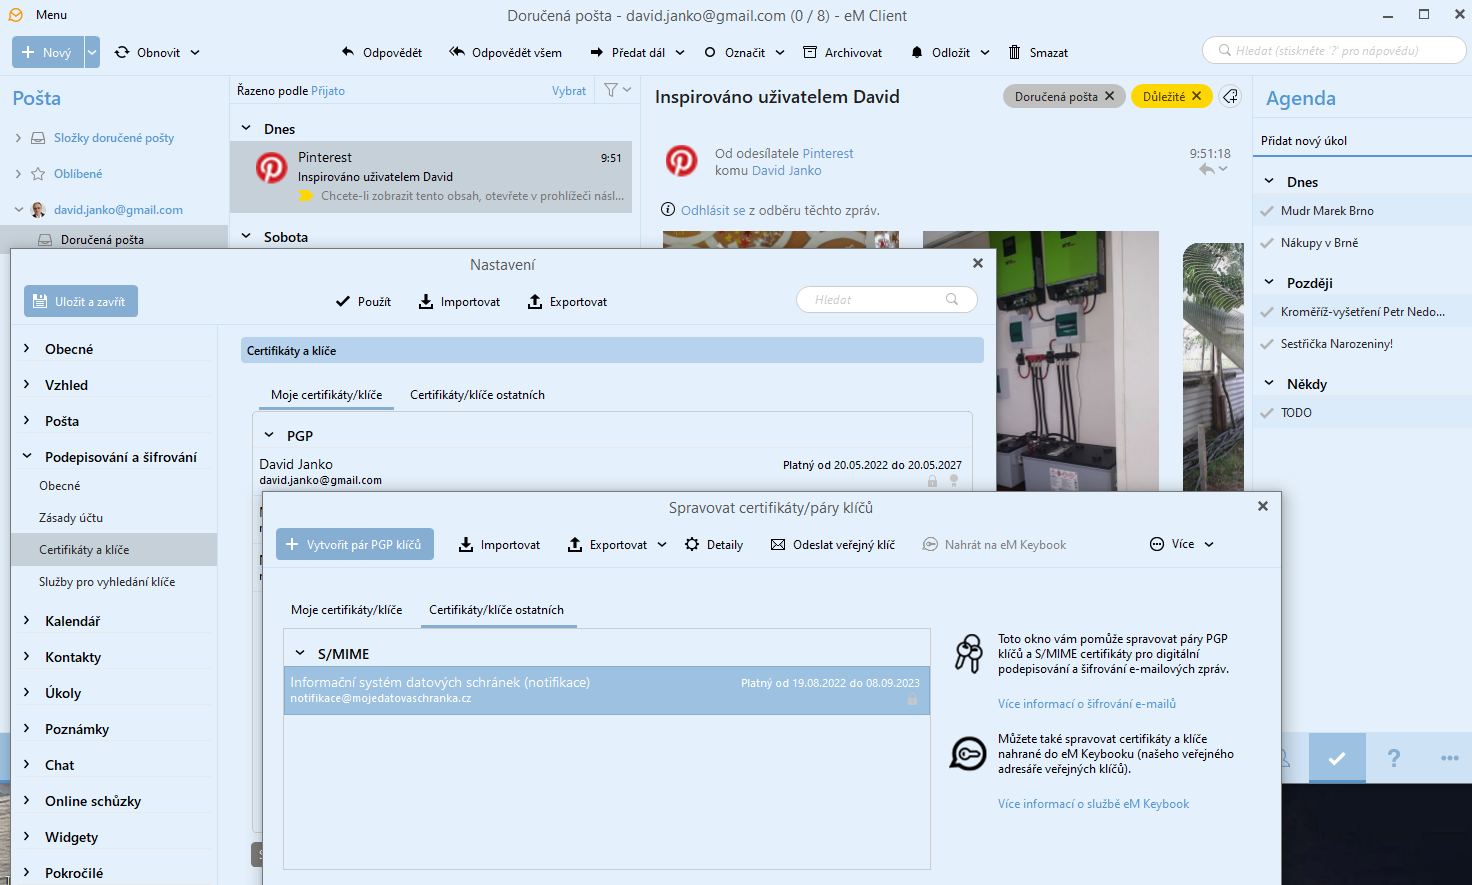The height and width of the screenshot is (885, 1472).
Task: Collapse the S/MIME certificate group
Action: click(300, 653)
